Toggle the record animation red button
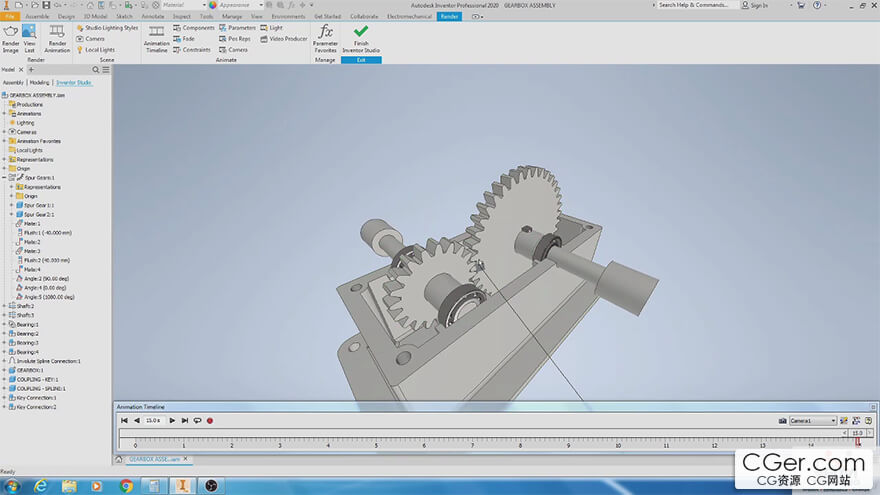Viewport: 880px width, 495px height. 210,421
